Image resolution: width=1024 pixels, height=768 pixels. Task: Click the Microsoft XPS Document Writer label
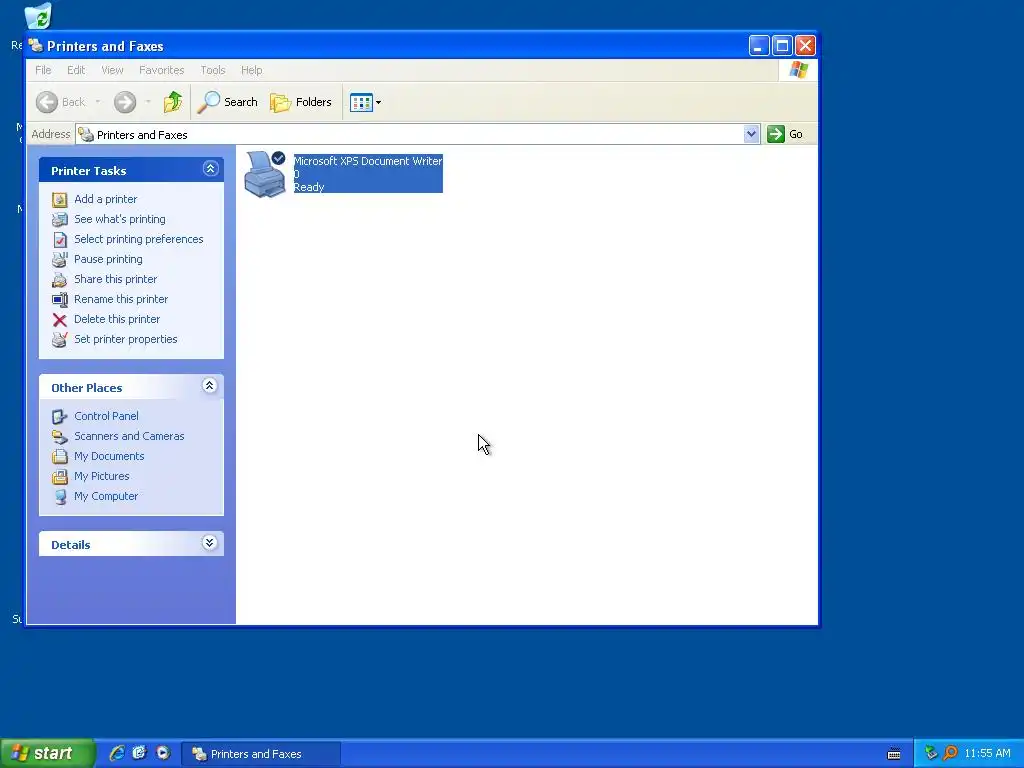click(368, 161)
